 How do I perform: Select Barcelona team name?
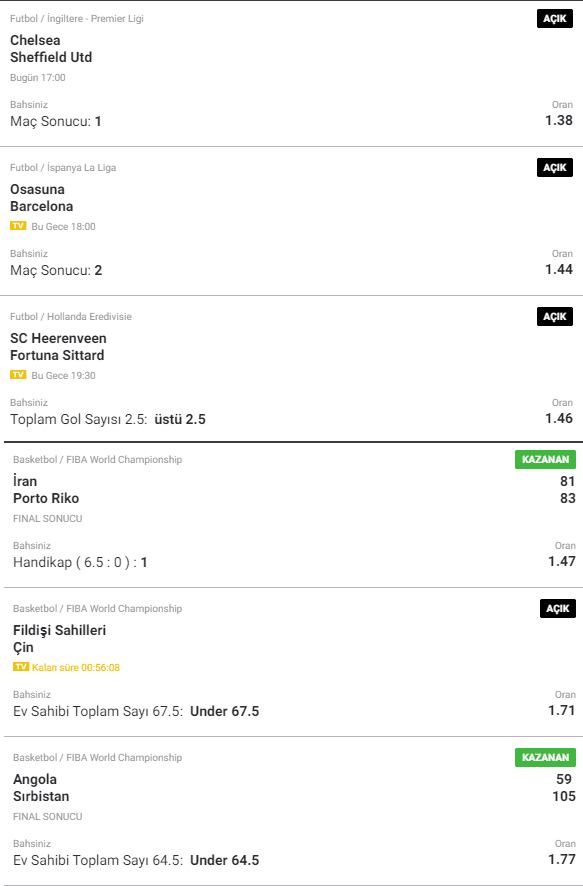pyautogui.click(x=42, y=206)
